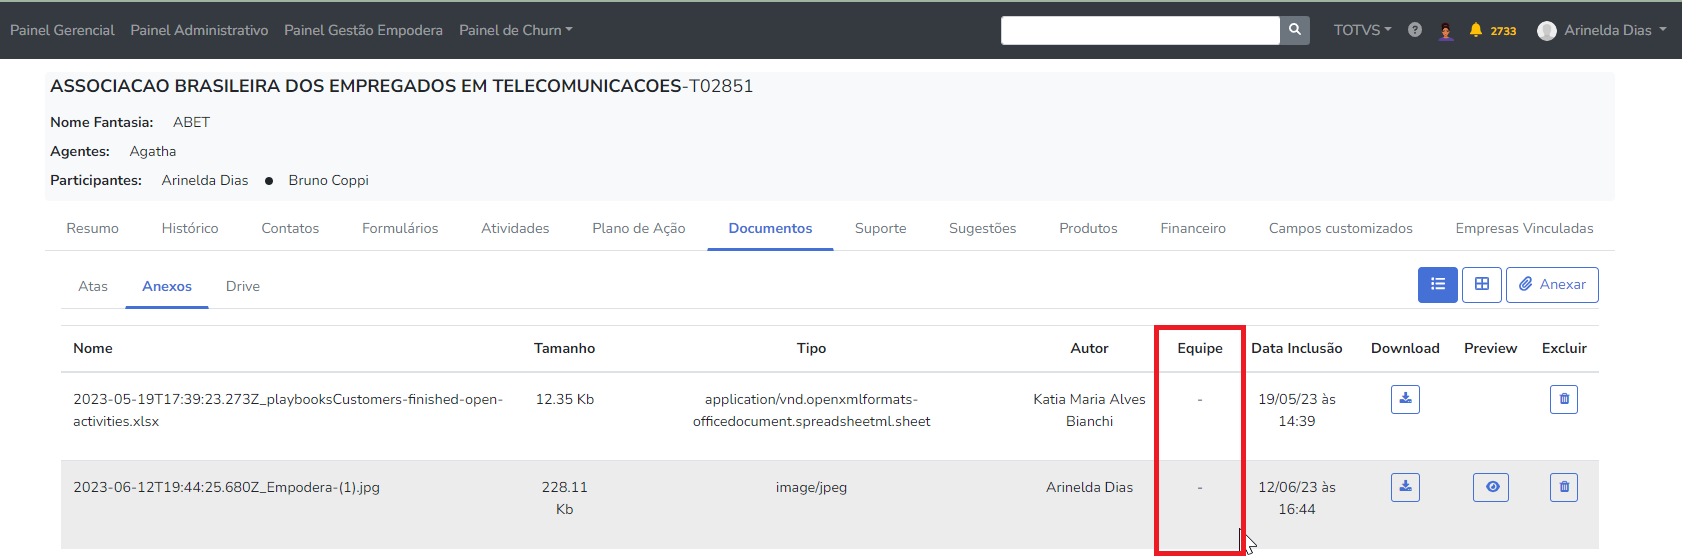Delete the Empodera jpg attachment
1682x558 pixels.
click(x=1564, y=487)
